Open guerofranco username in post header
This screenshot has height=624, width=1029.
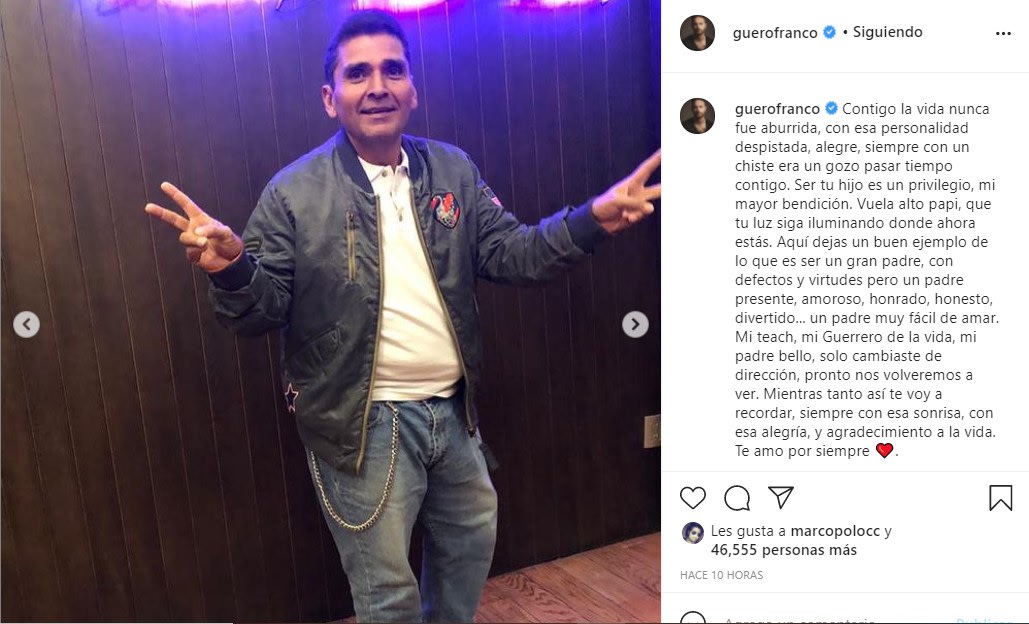pos(774,33)
